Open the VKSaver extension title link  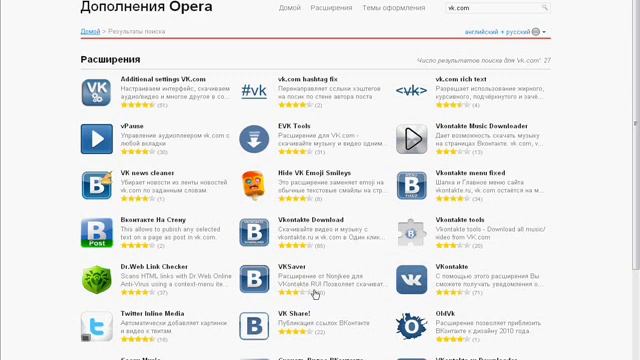click(x=291, y=267)
